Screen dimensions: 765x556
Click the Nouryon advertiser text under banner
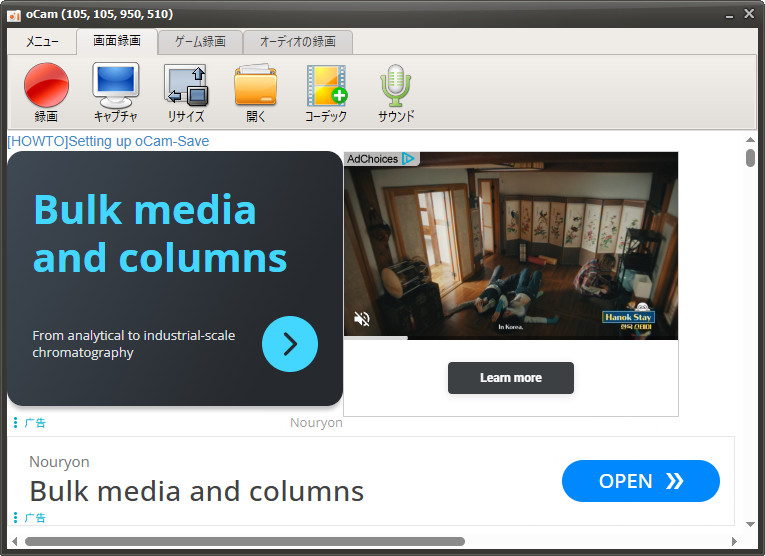316,422
